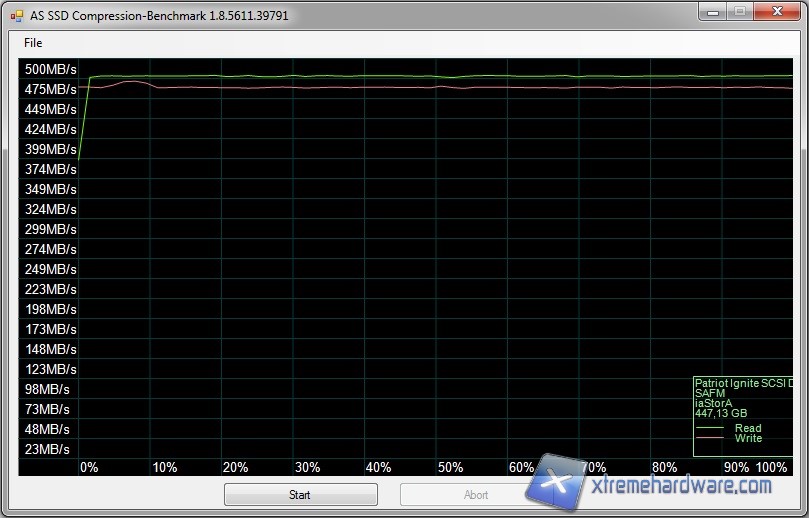Click the 50% mark on horizontal axis
809x518 pixels.
[x=450, y=467]
